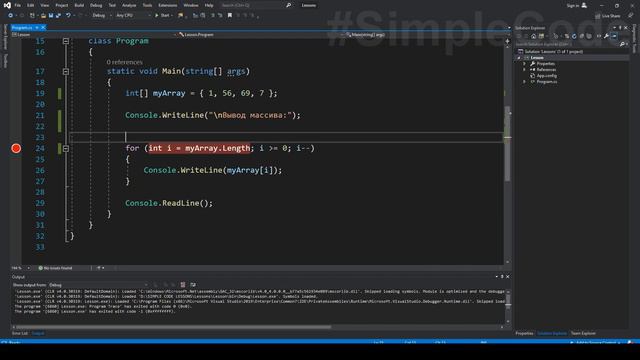
Task: Click the Open File toolbar icon
Action: [x=43, y=16]
